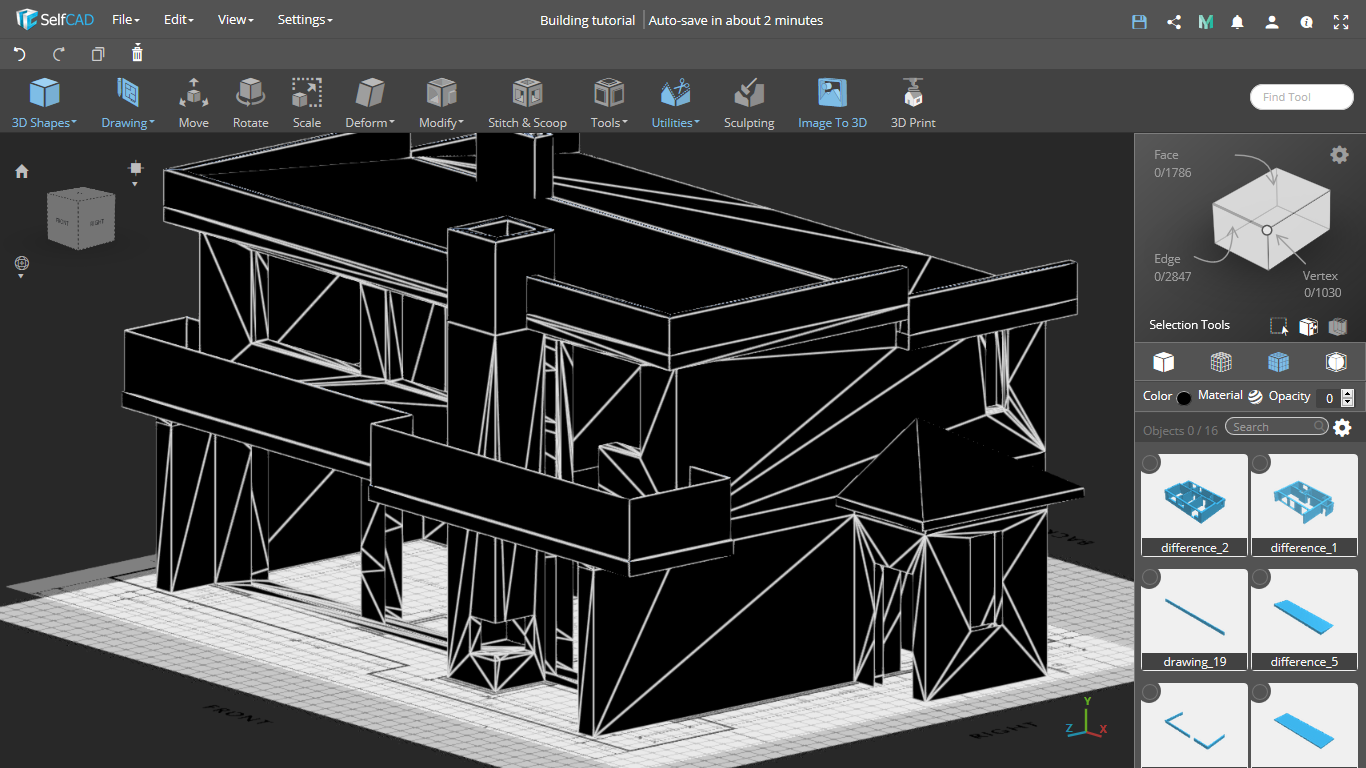Increase Opacity with stepper up arrow
This screenshot has width=1366, height=768.
pos(1347,393)
